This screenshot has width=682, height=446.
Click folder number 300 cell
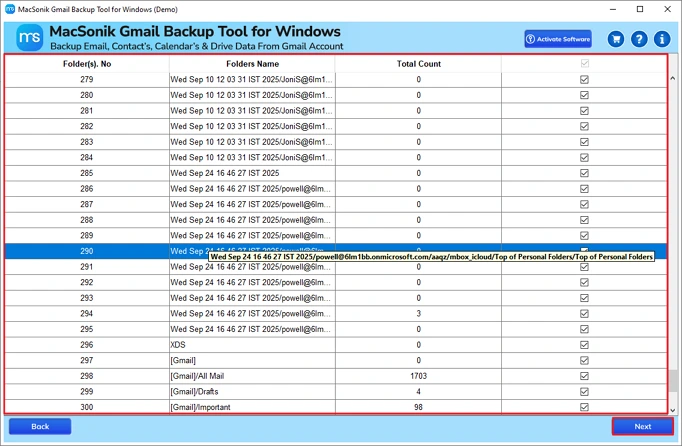click(x=87, y=407)
